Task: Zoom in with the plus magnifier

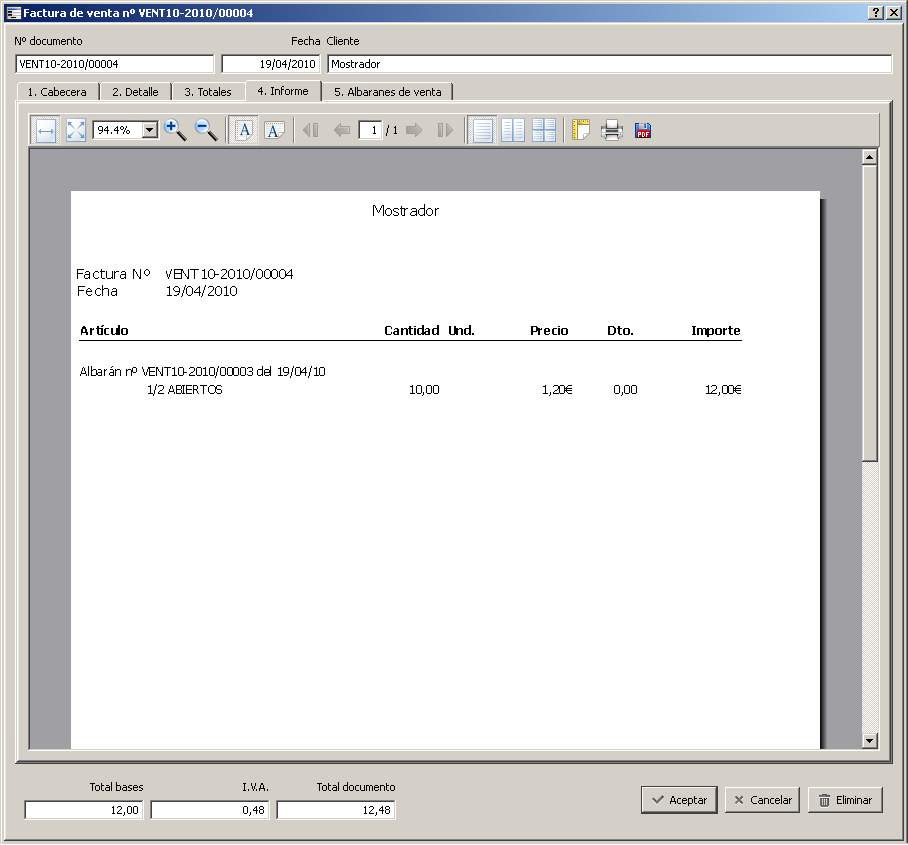Action: (x=175, y=130)
